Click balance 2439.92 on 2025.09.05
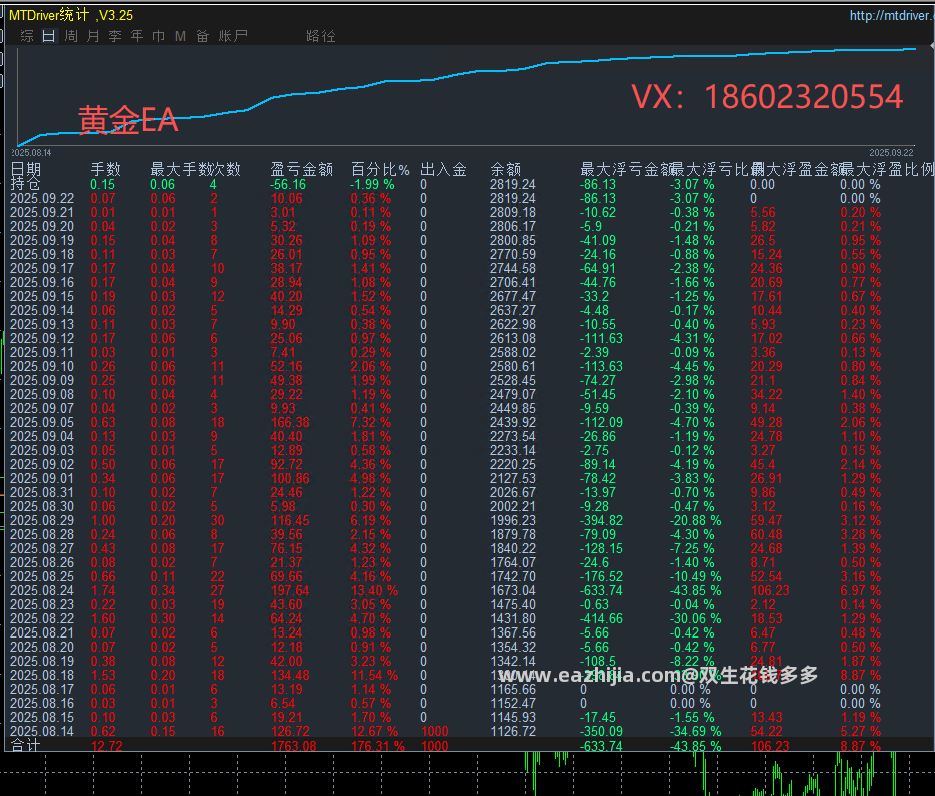Image resolution: width=935 pixels, height=796 pixels. [513, 423]
